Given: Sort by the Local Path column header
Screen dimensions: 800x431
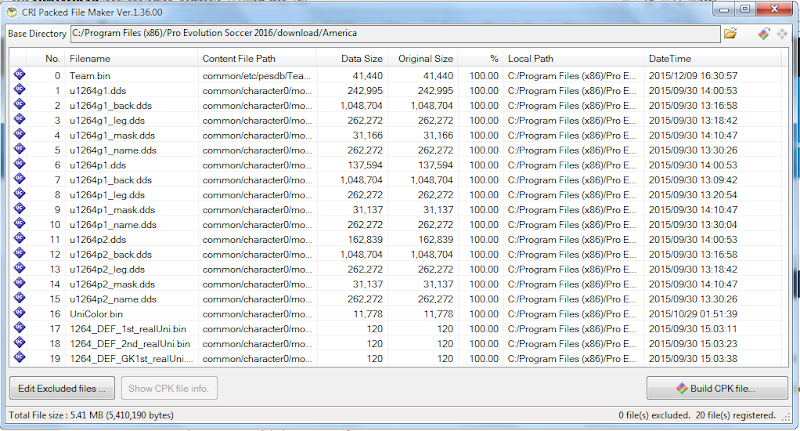Looking at the screenshot, I should coord(573,59).
